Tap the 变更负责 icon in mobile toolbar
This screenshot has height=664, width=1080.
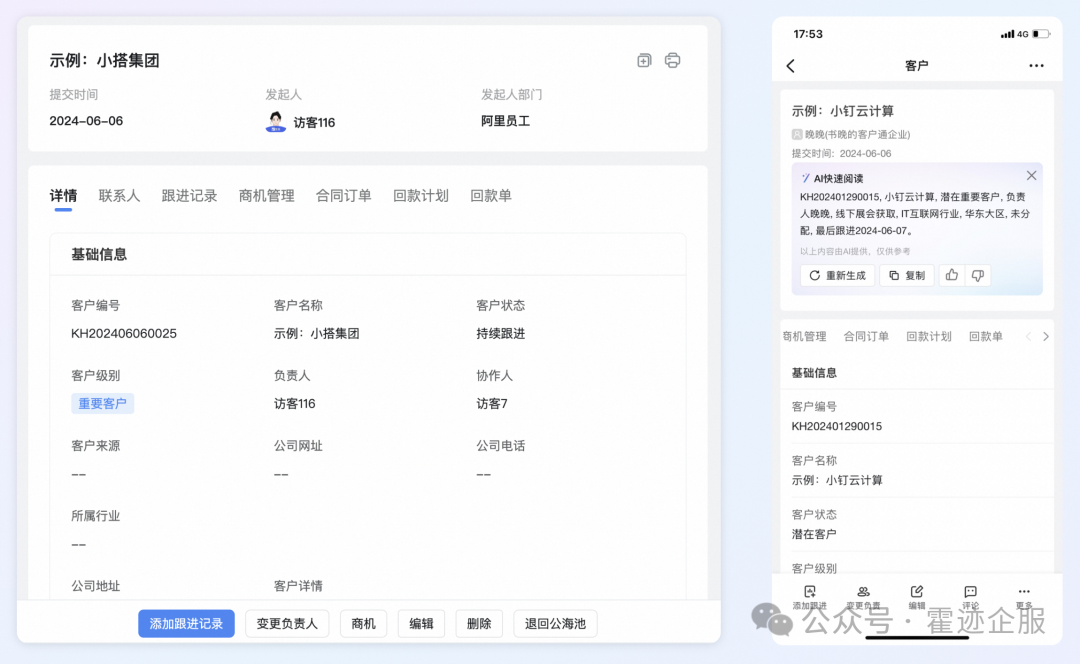point(863,592)
